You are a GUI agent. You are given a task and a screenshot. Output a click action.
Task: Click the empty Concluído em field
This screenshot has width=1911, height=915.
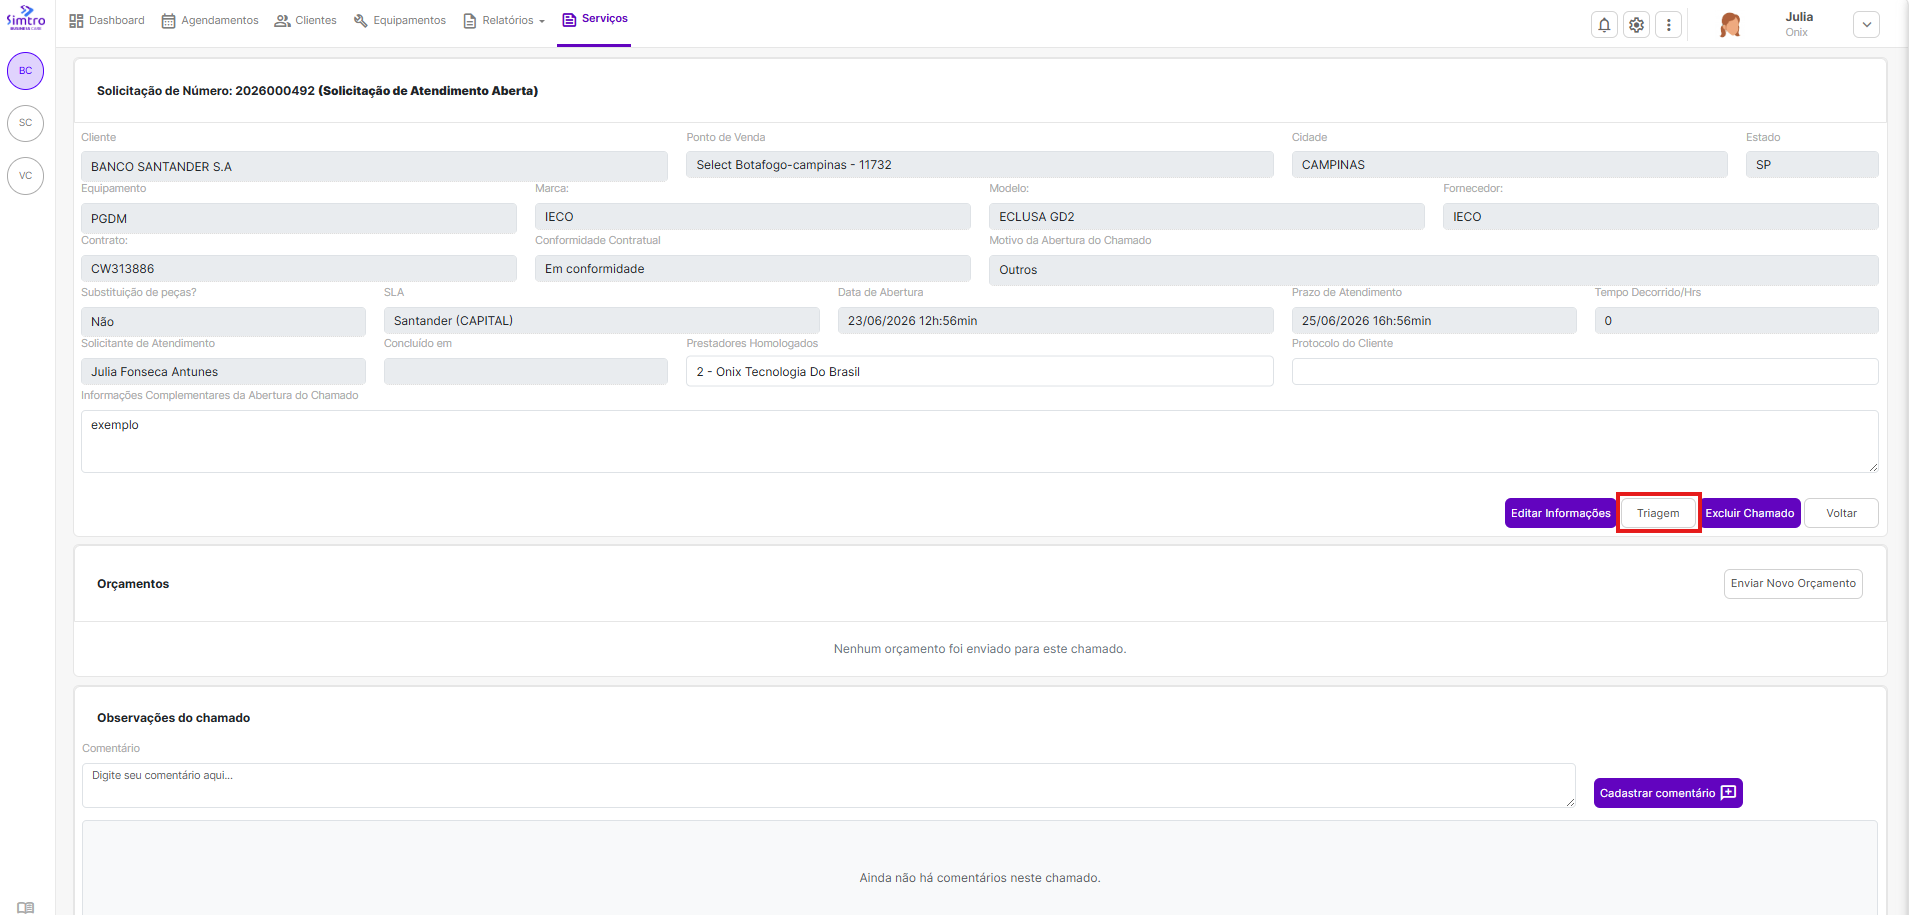(526, 372)
